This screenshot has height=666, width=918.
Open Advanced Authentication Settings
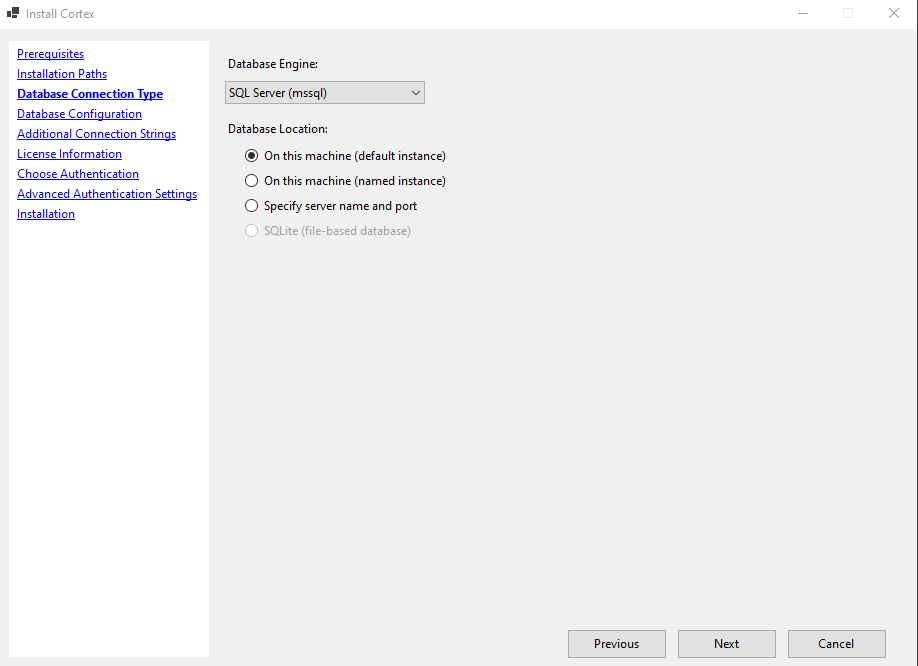point(107,193)
